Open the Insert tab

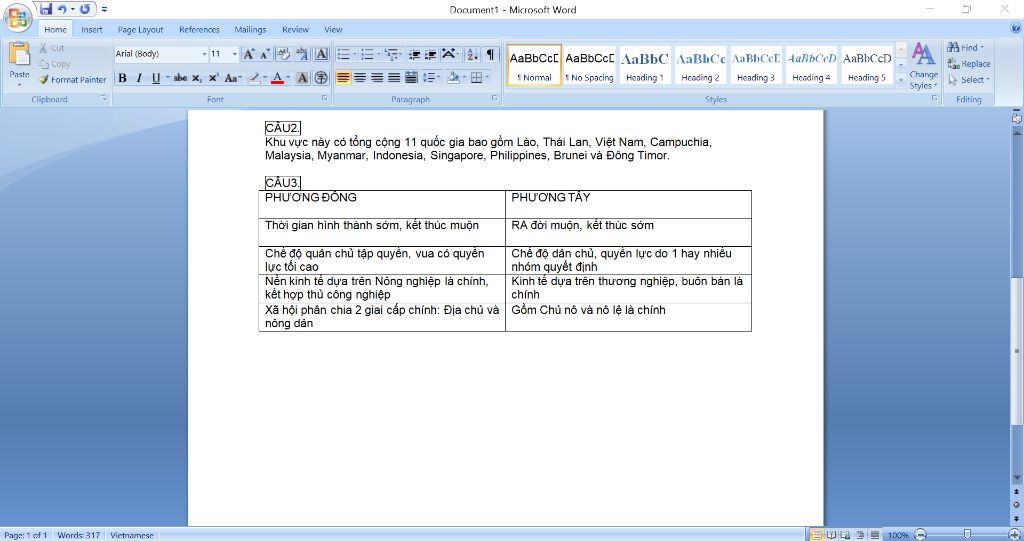91,29
